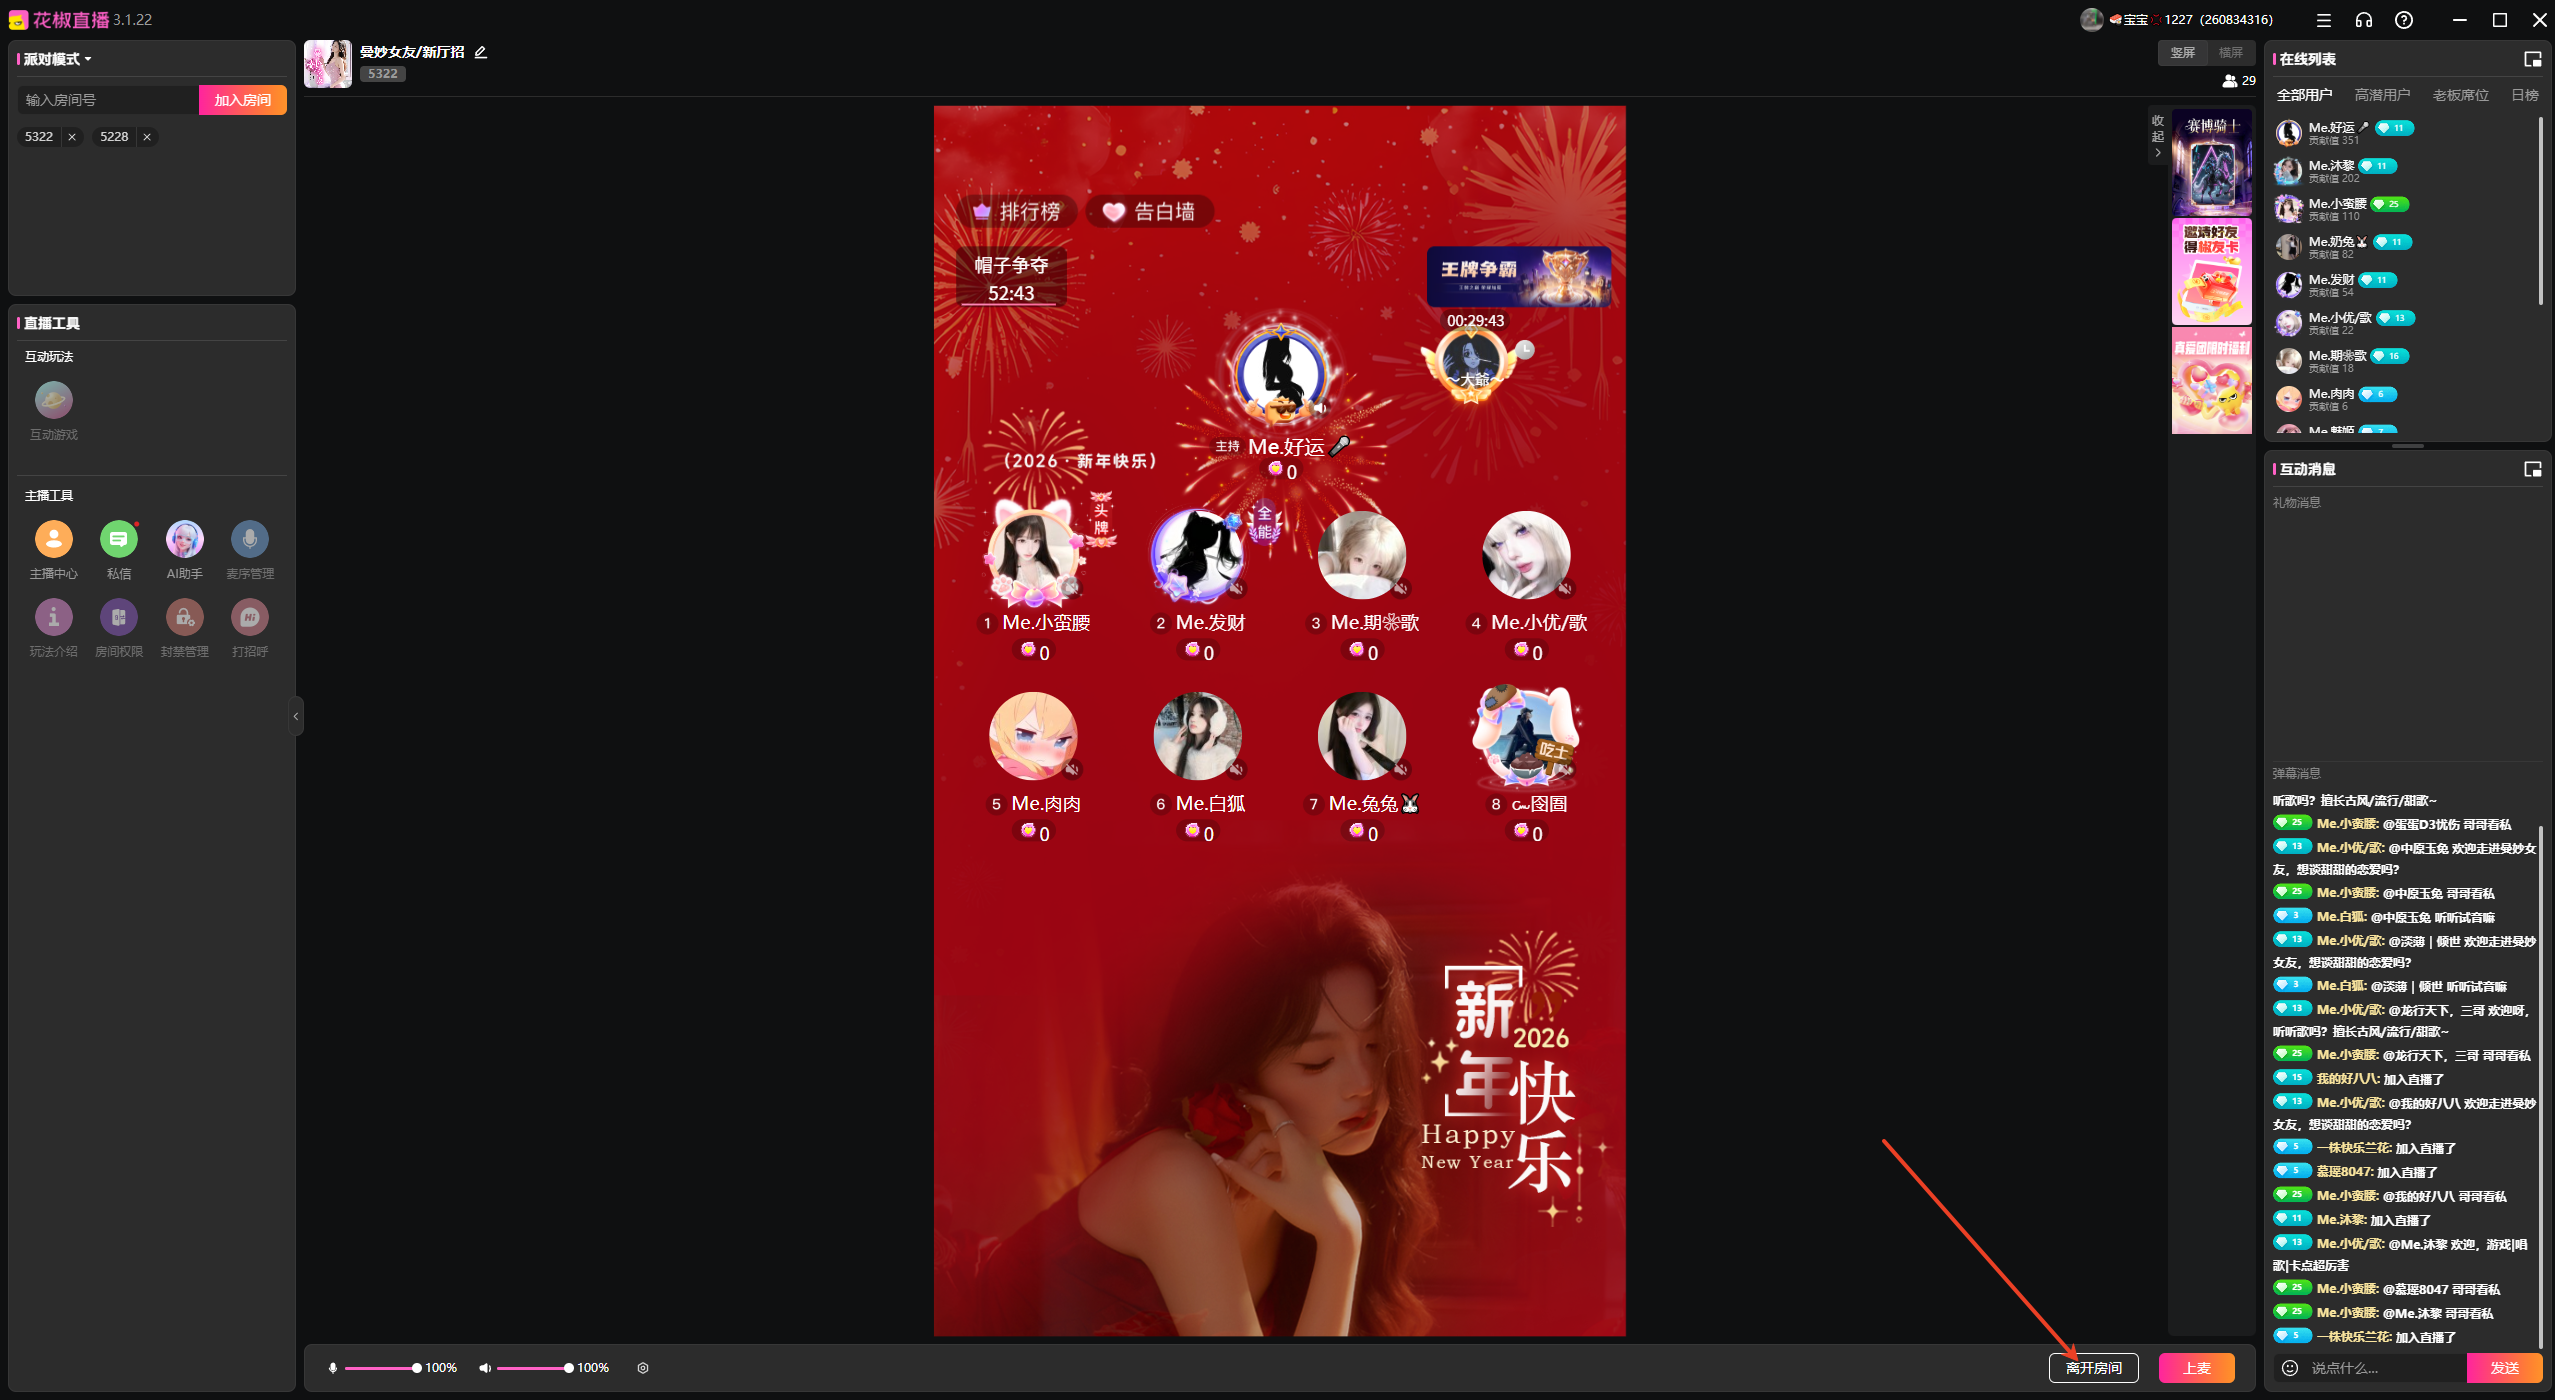Viewport: 2555px width, 1400px height.
Task: Open the 私信 private messages icon
Action: [118, 539]
